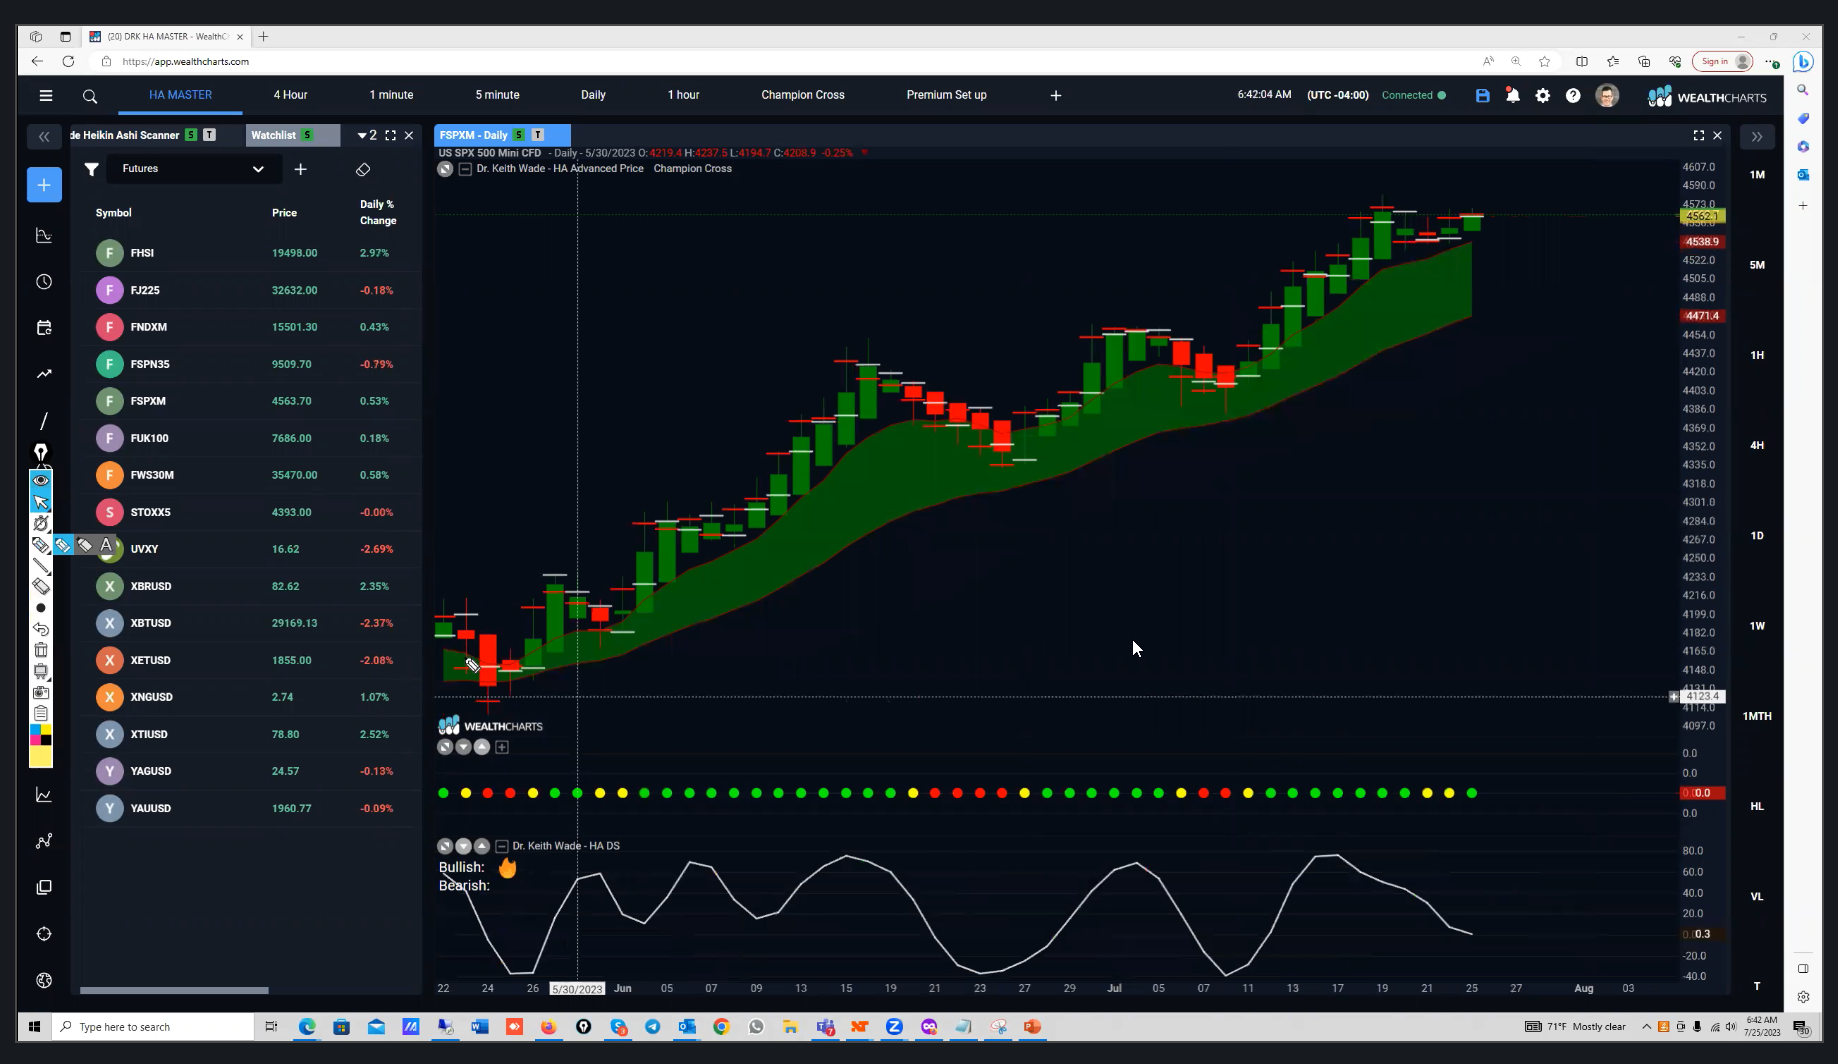The height and width of the screenshot is (1064, 1838).
Task: Switch to the 1 minute workspace tab
Action: [x=391, y=95]
